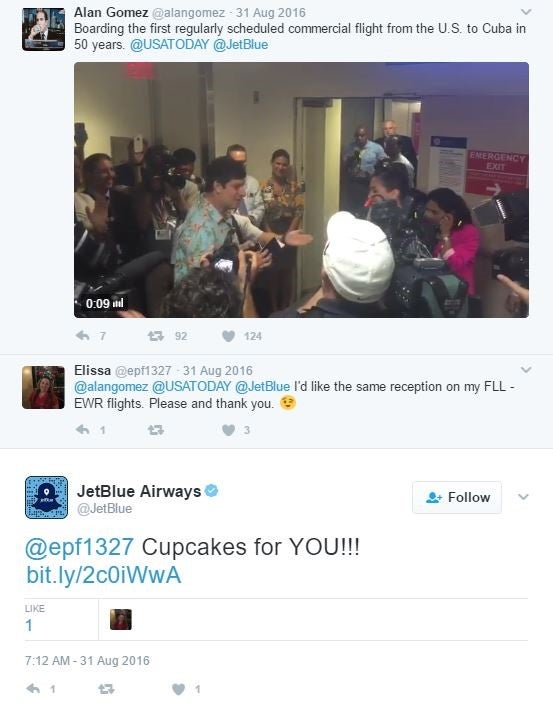
Task: Retweet Elissa's FLL-EWR tweet
Action: click(155, 430)
